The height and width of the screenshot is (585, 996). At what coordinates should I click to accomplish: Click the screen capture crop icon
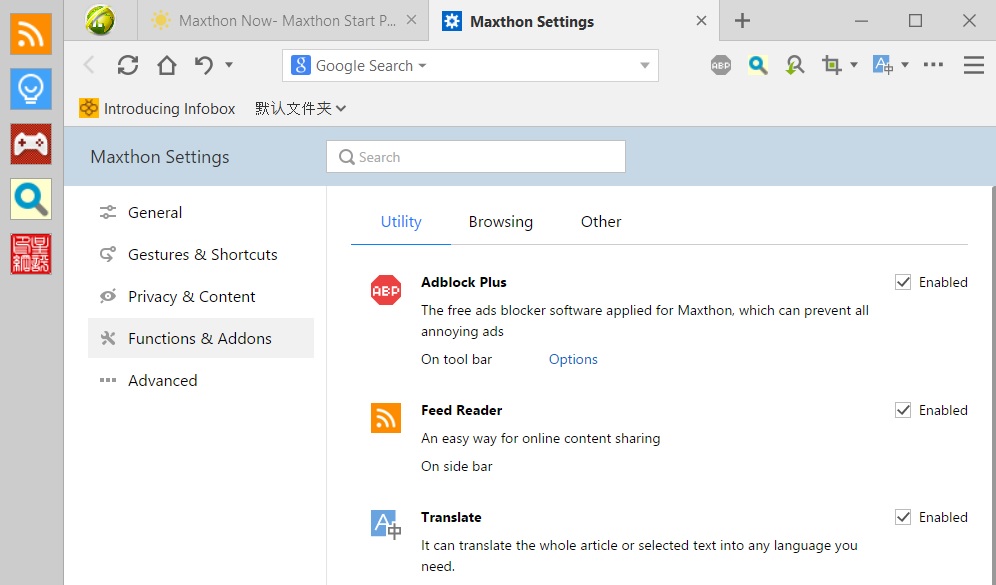[x=831, y=65]
